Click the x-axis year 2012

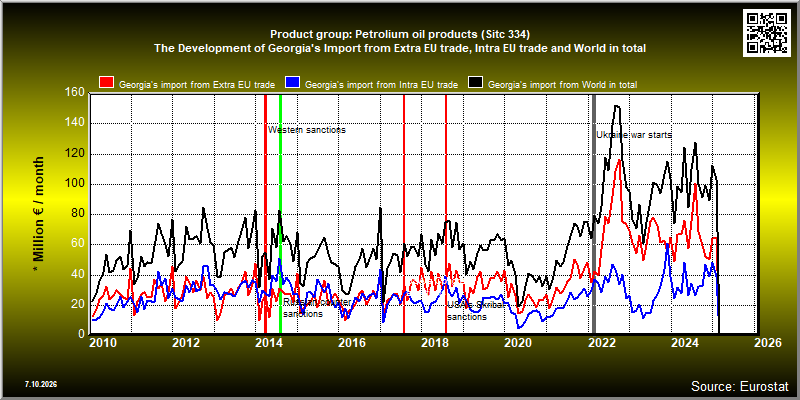click(x=186, y=343)
